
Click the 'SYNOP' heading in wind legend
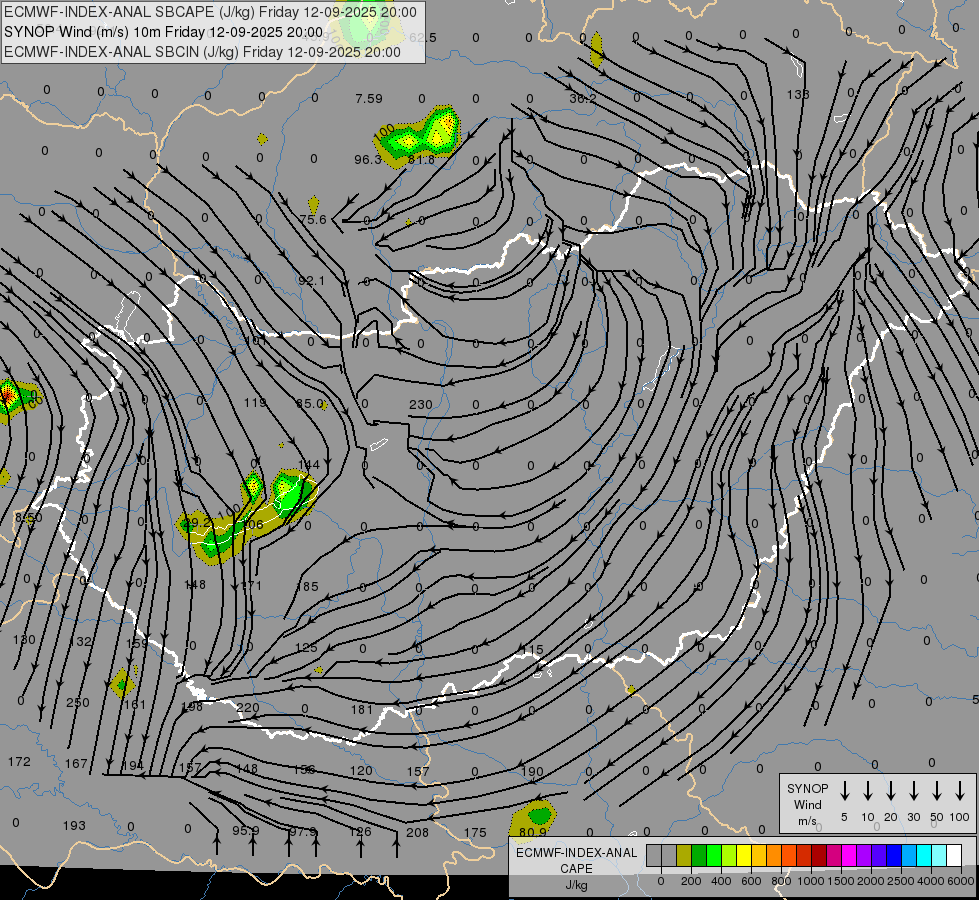pos(808,788)
